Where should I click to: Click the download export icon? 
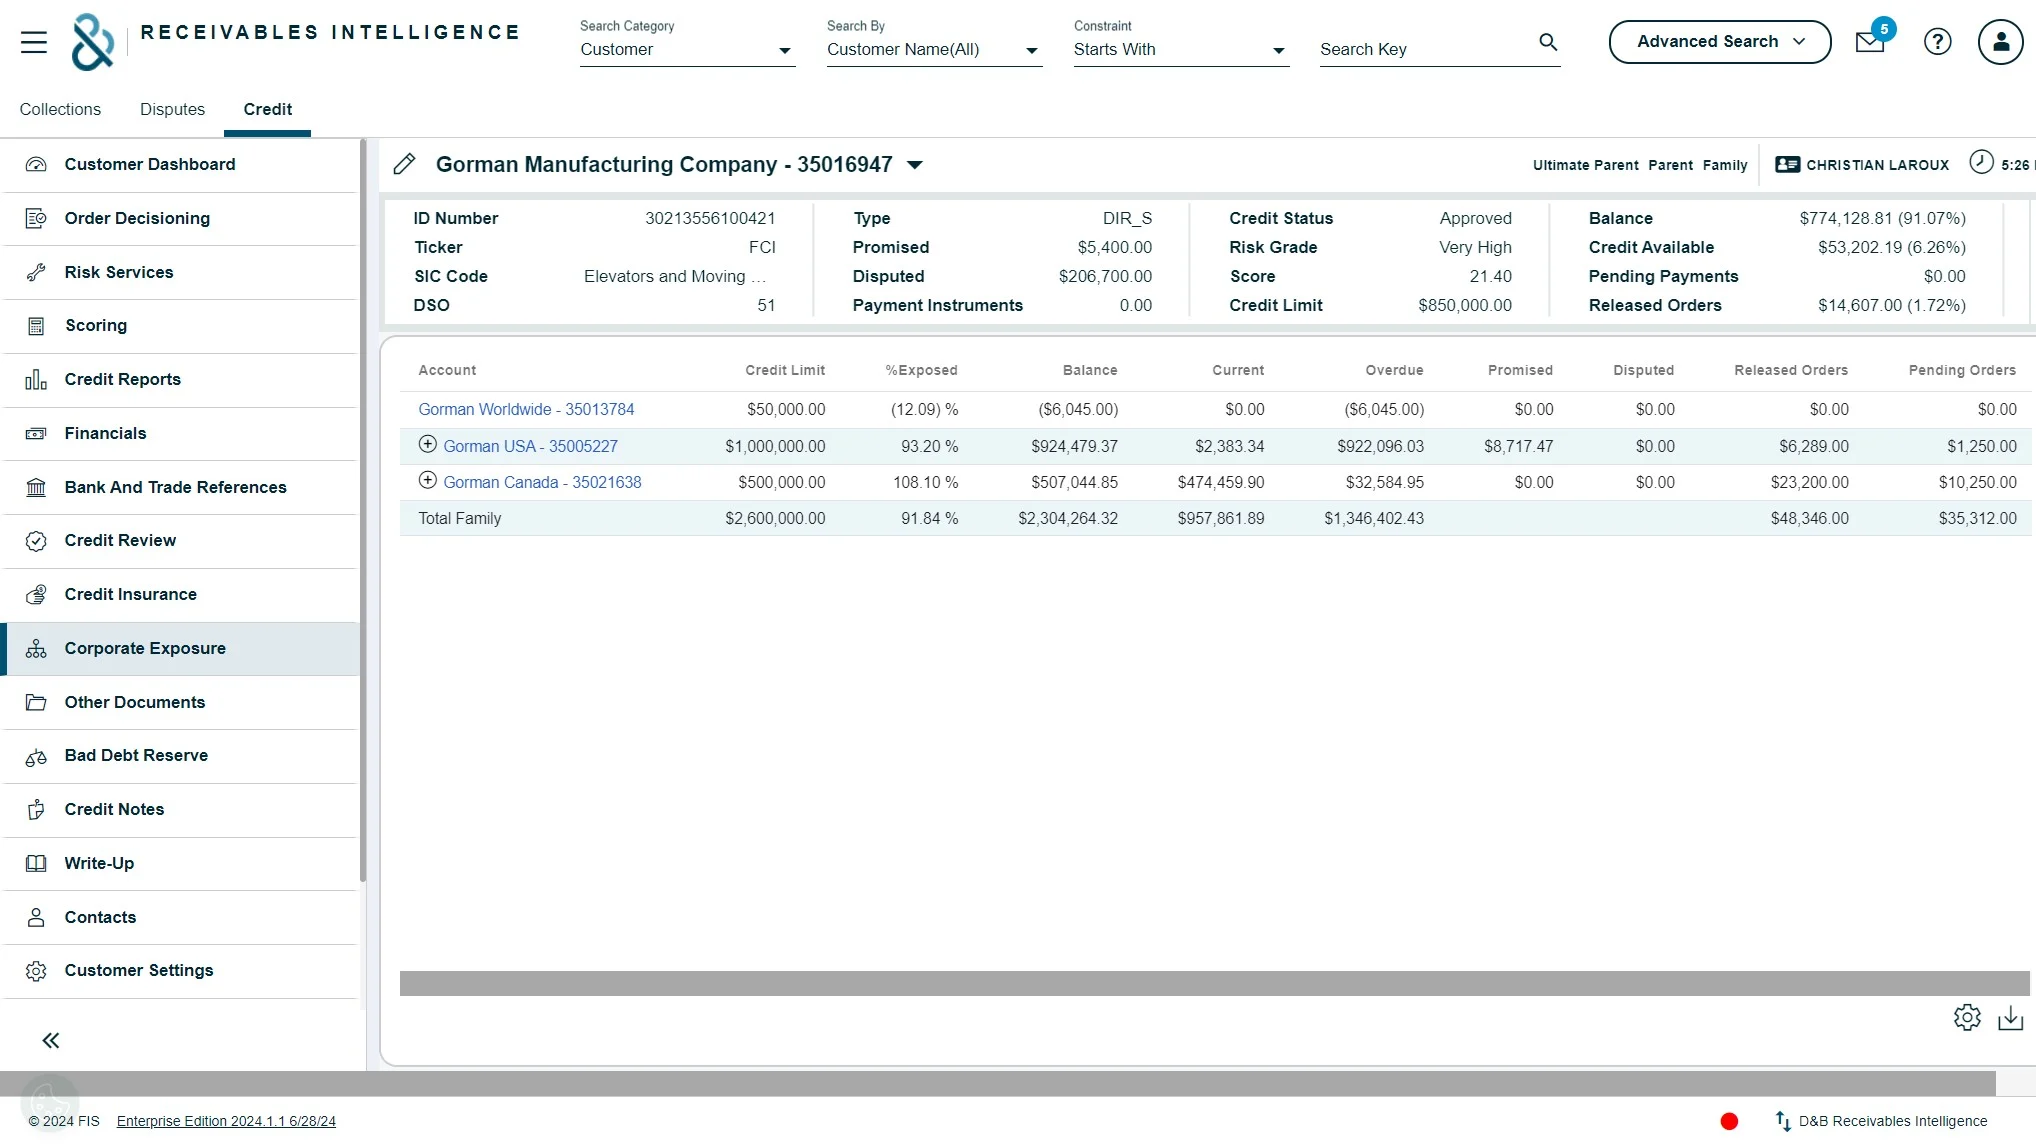coord(2011,1018)
